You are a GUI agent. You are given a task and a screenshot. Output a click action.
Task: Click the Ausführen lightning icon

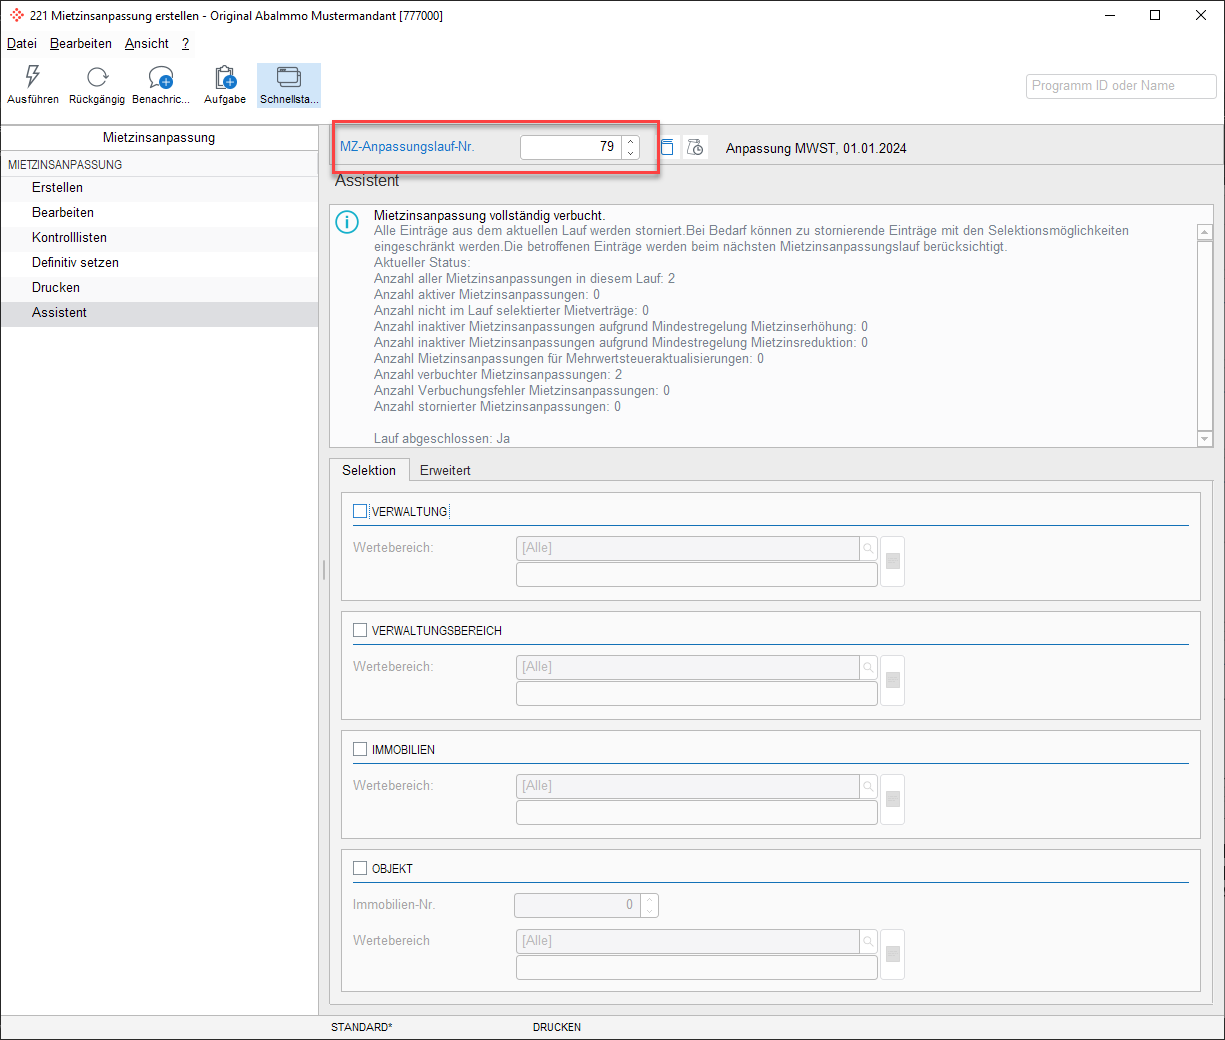pos(33,76)
